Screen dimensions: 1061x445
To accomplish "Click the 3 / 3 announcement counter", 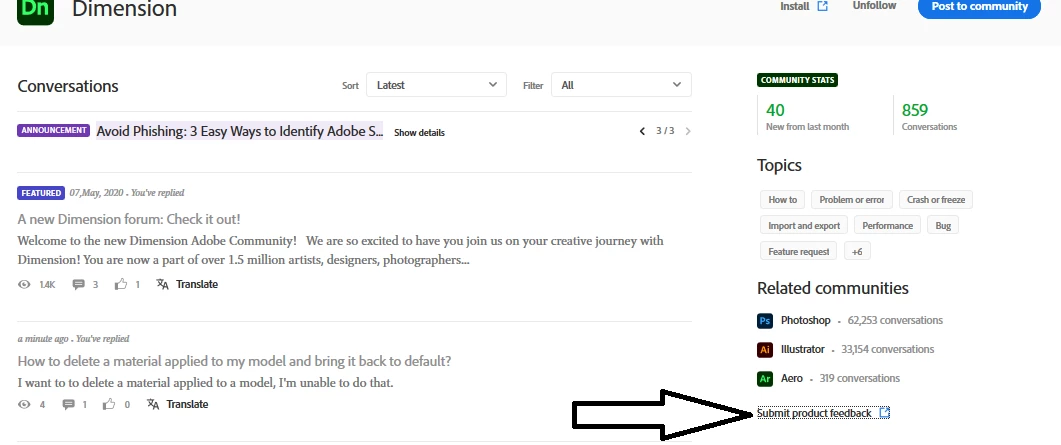I will point(665,131).
